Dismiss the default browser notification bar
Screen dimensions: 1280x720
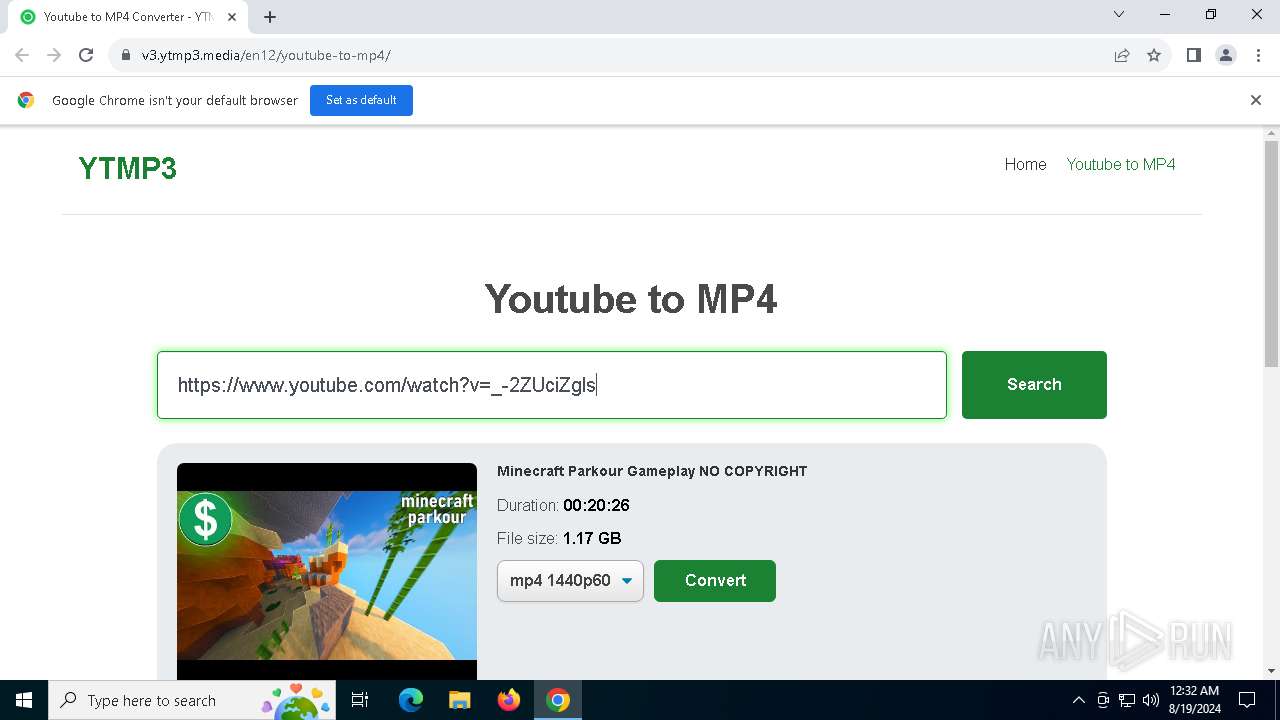click(1256, 100)
